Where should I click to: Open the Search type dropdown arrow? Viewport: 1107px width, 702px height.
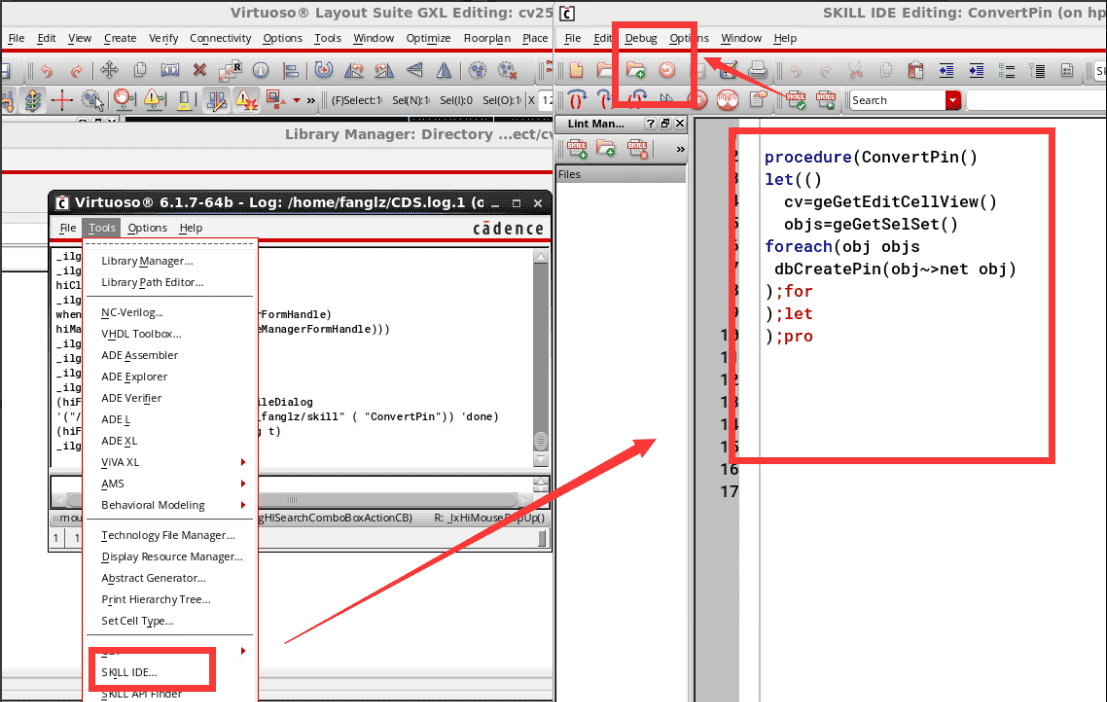pyautogui.click(x=953, y=100)
